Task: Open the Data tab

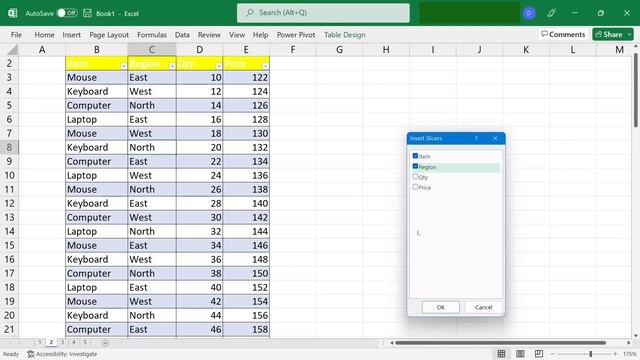Action: (182, 35)
